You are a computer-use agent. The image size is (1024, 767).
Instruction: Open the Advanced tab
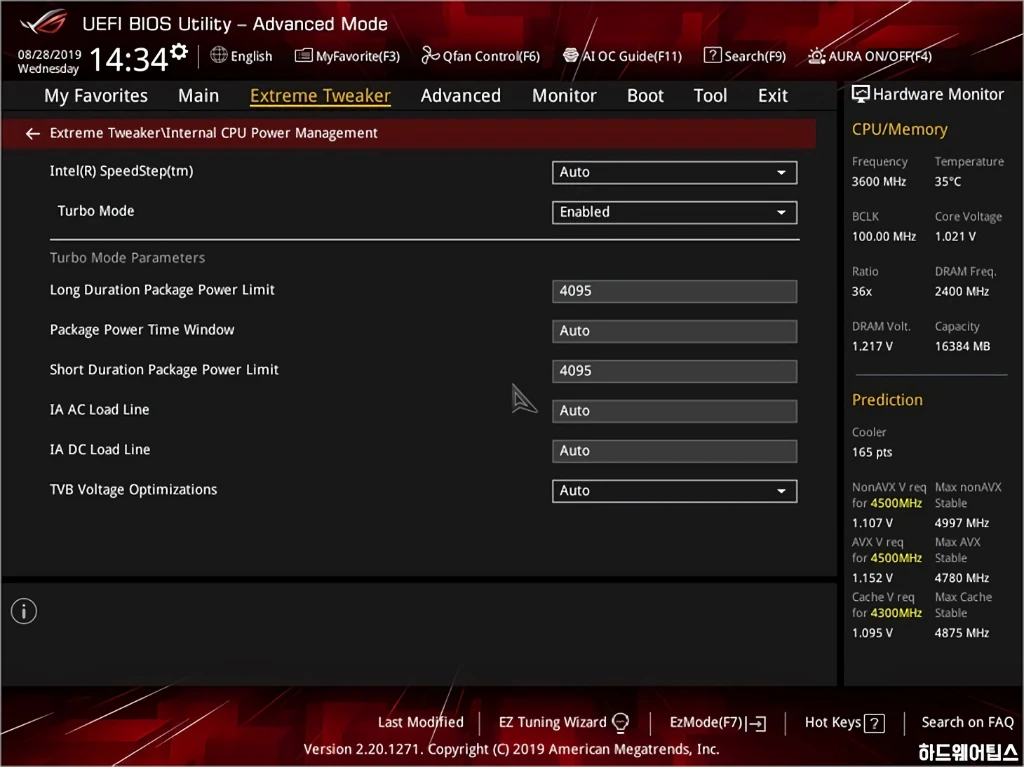point(460,96)
